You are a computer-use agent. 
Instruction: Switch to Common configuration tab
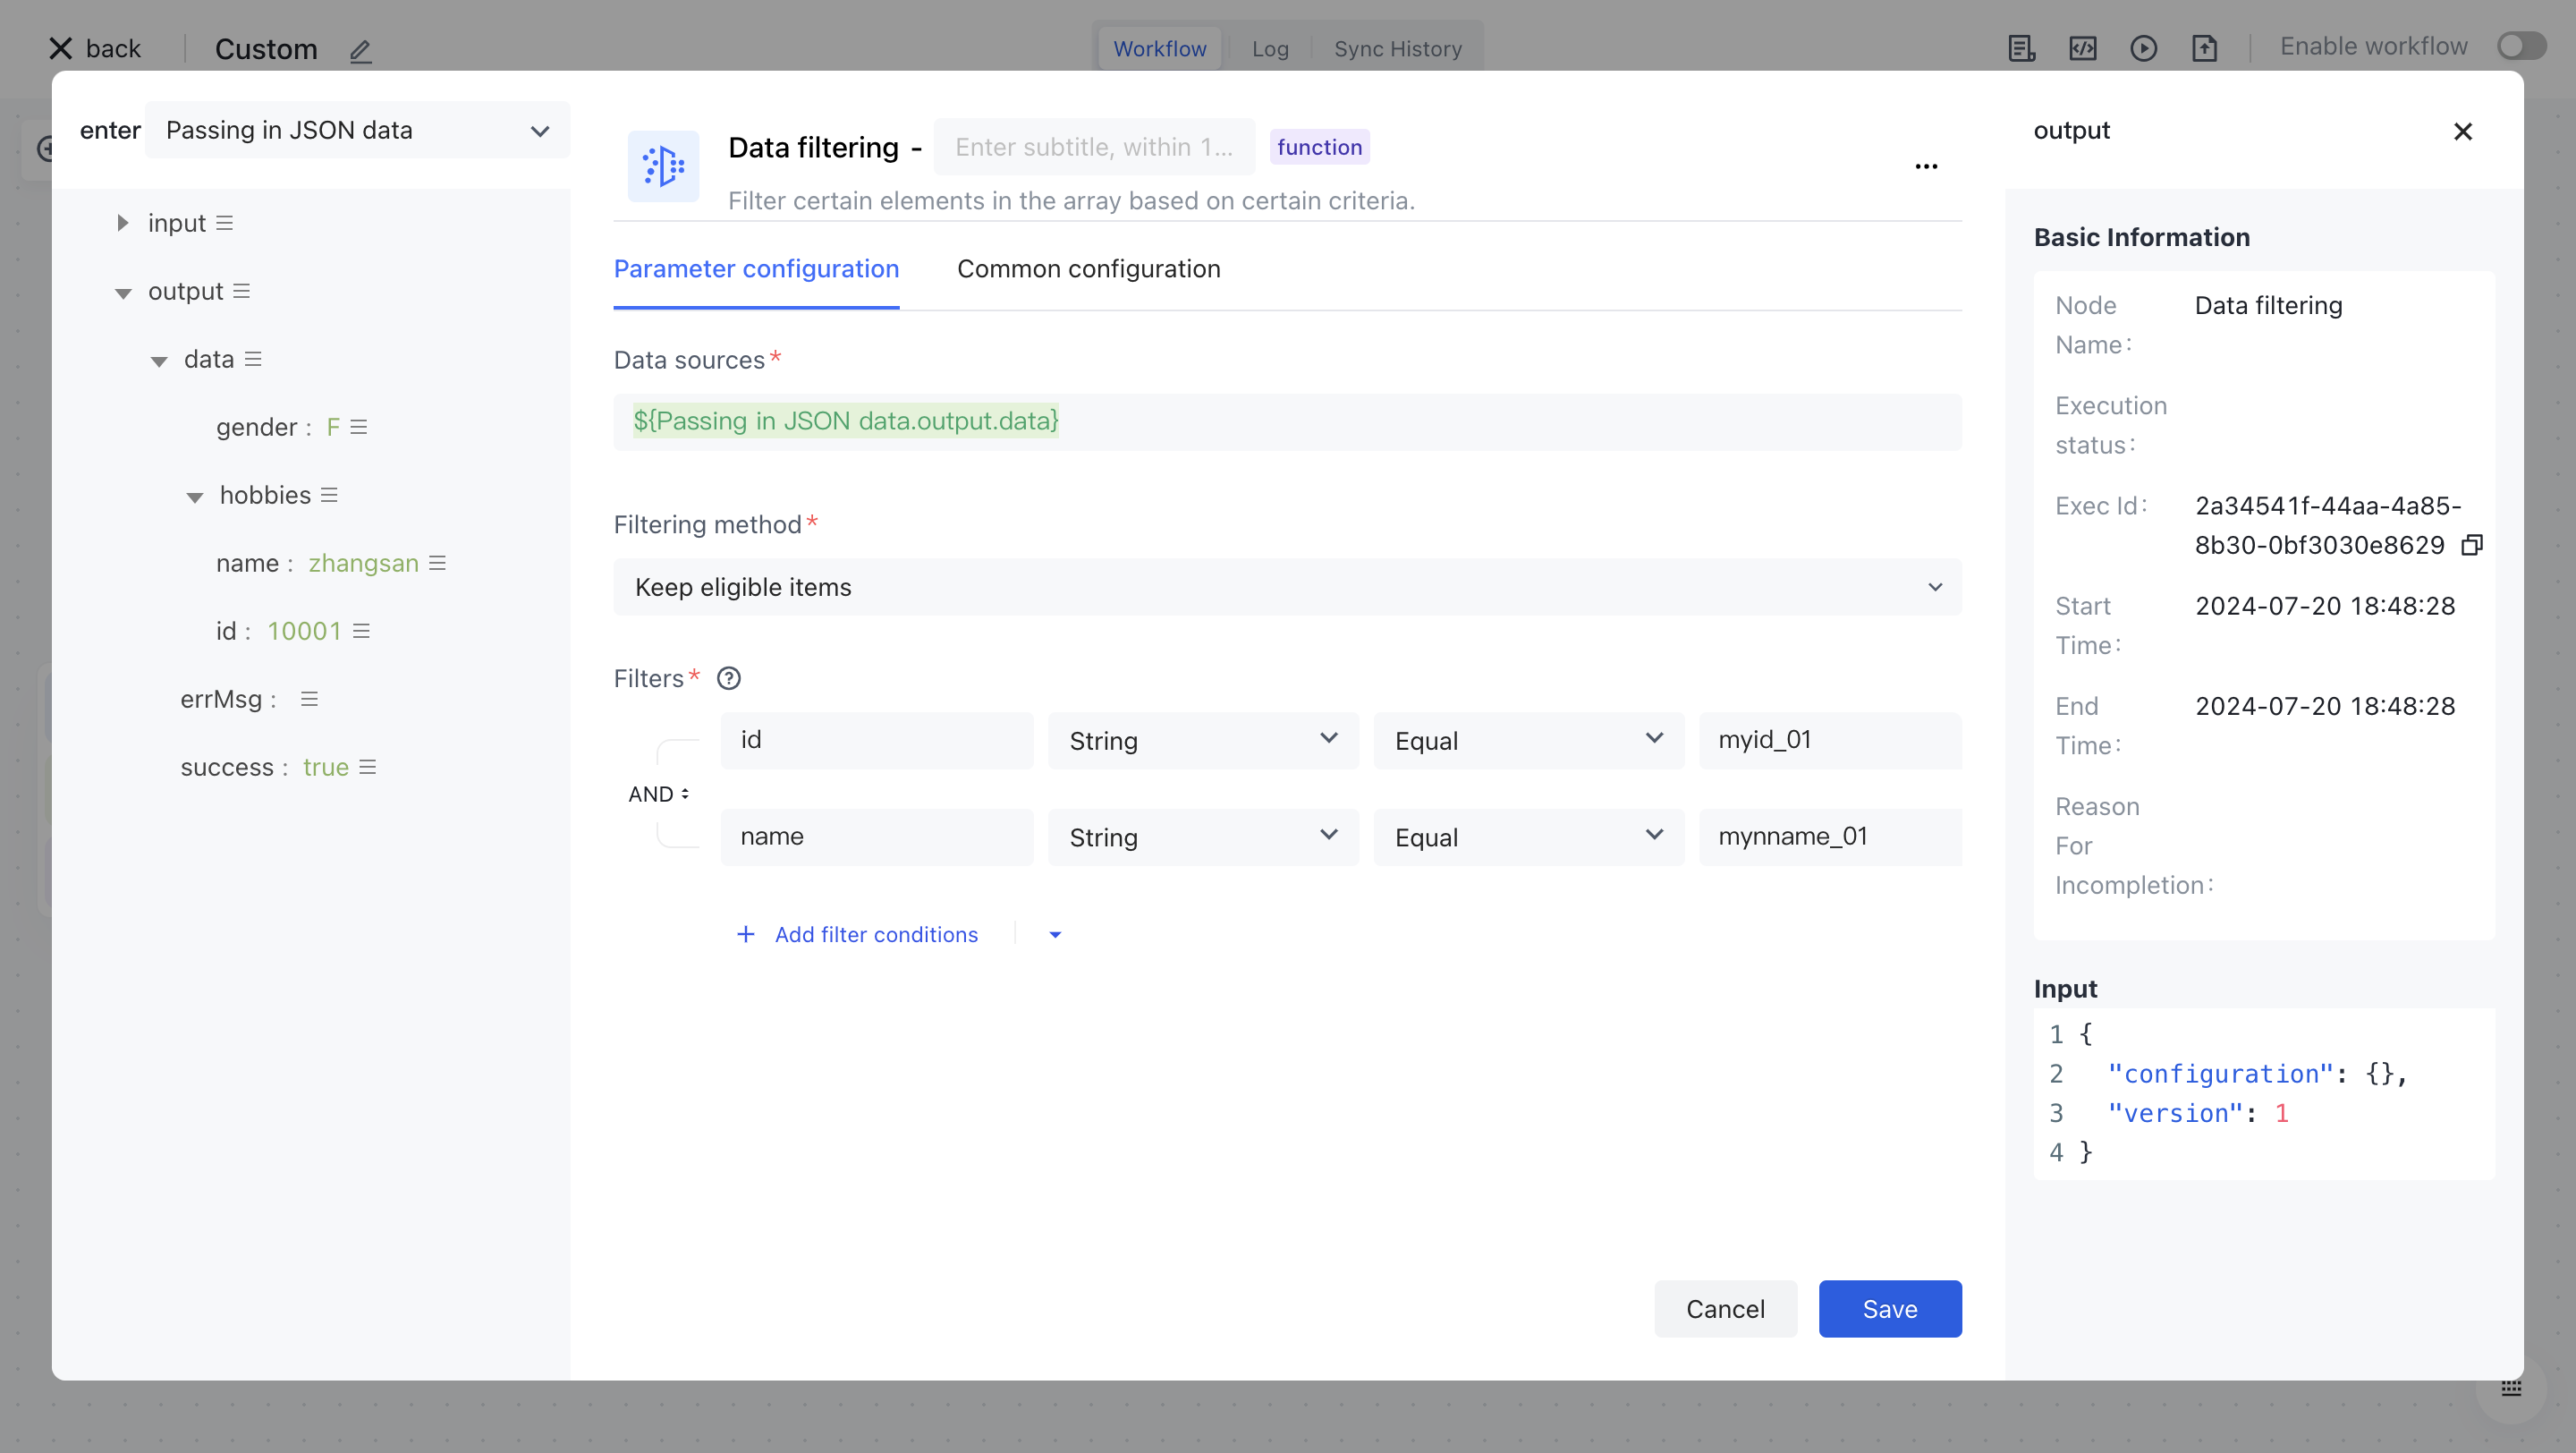(x=1088, y=269)
